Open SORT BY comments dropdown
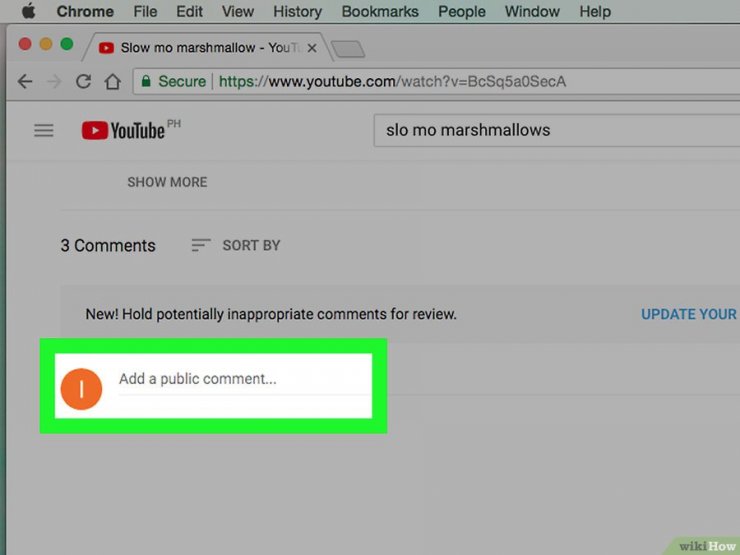 (x=235, y=245)
